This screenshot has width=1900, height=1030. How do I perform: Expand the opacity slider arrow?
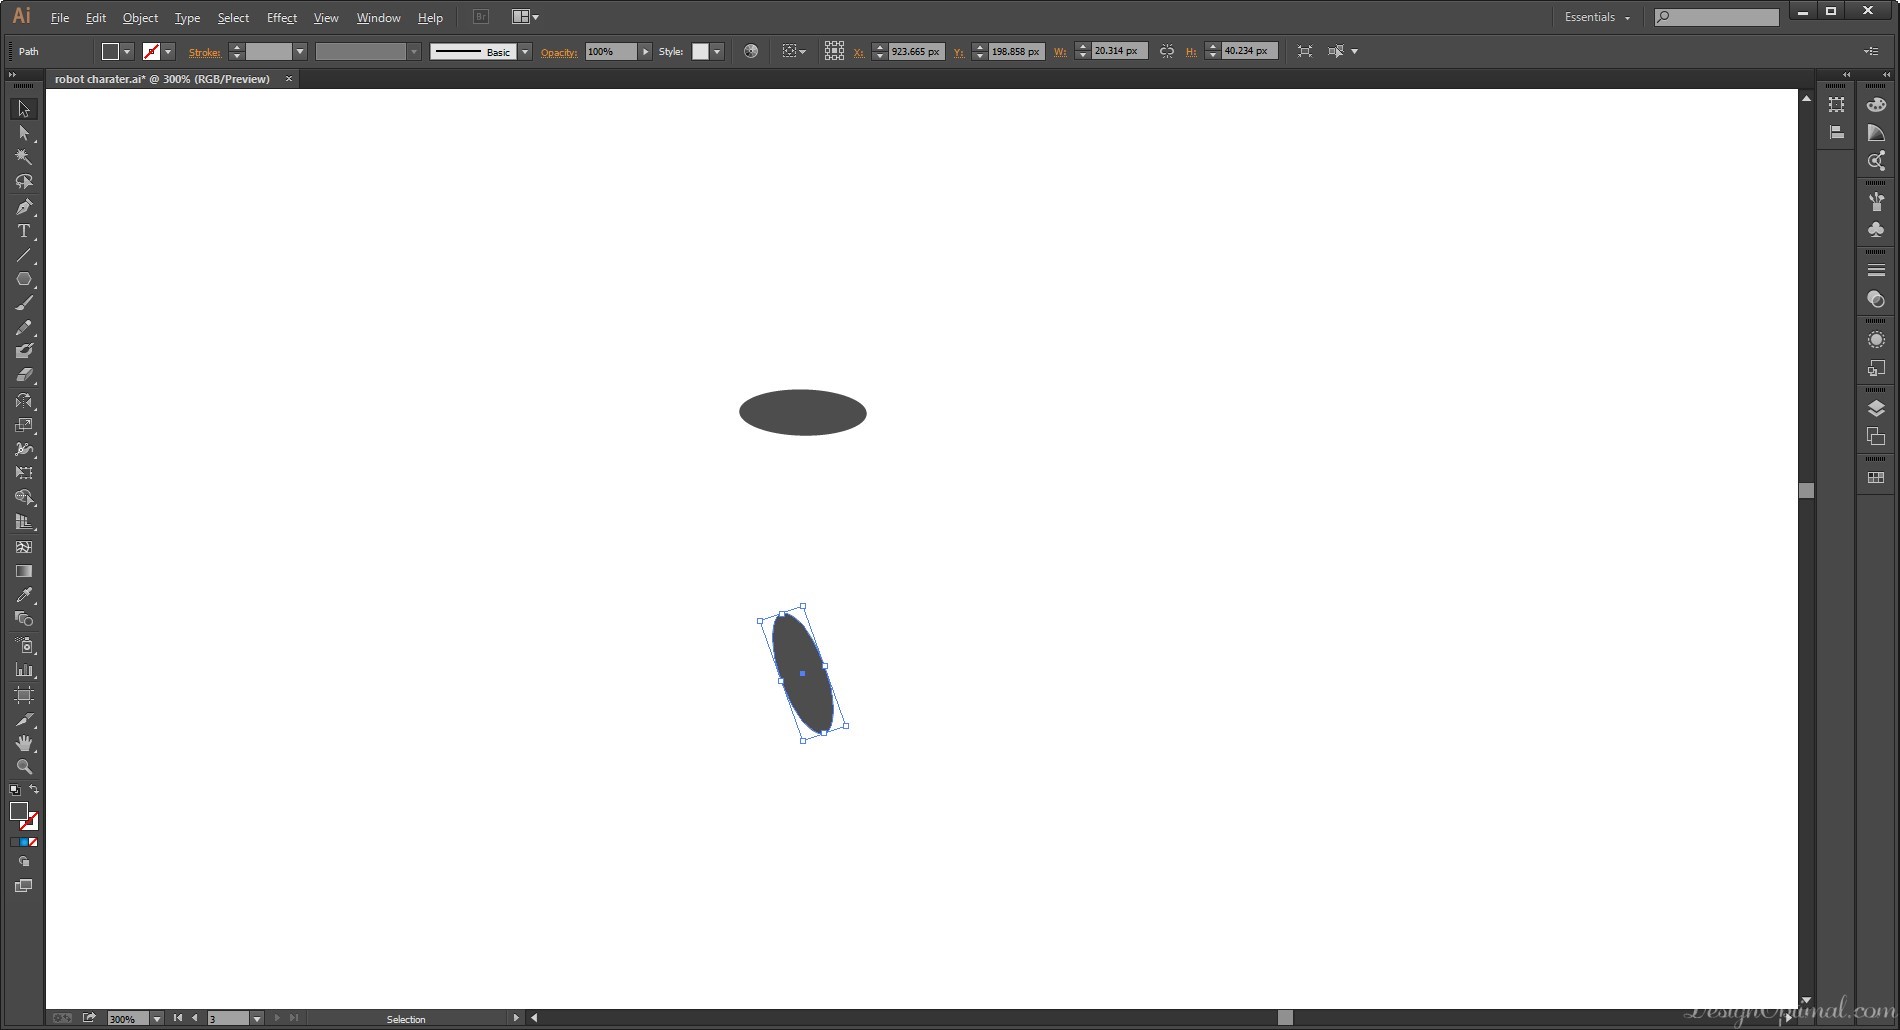[645, 51]
